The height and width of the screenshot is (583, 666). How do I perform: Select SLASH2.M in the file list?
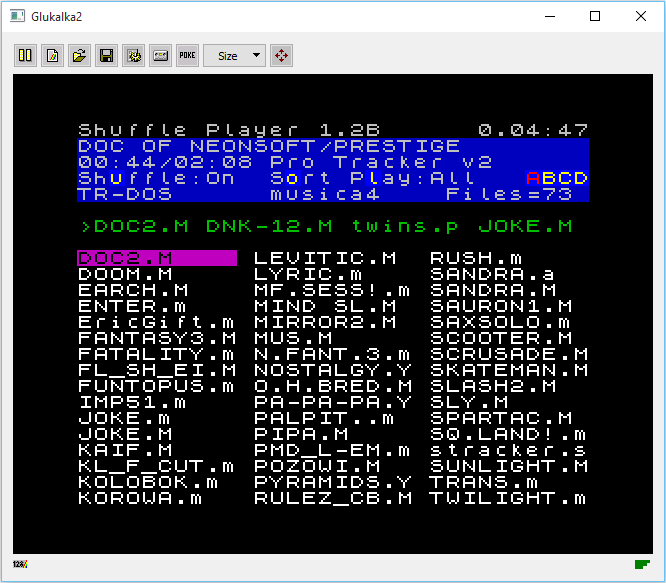coord(494,386)
